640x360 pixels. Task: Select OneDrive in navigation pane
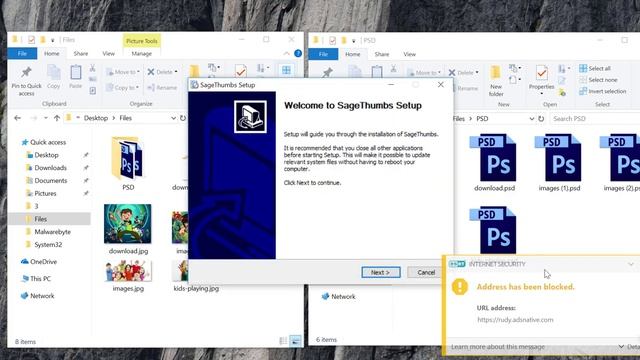(x=43, y=262)
